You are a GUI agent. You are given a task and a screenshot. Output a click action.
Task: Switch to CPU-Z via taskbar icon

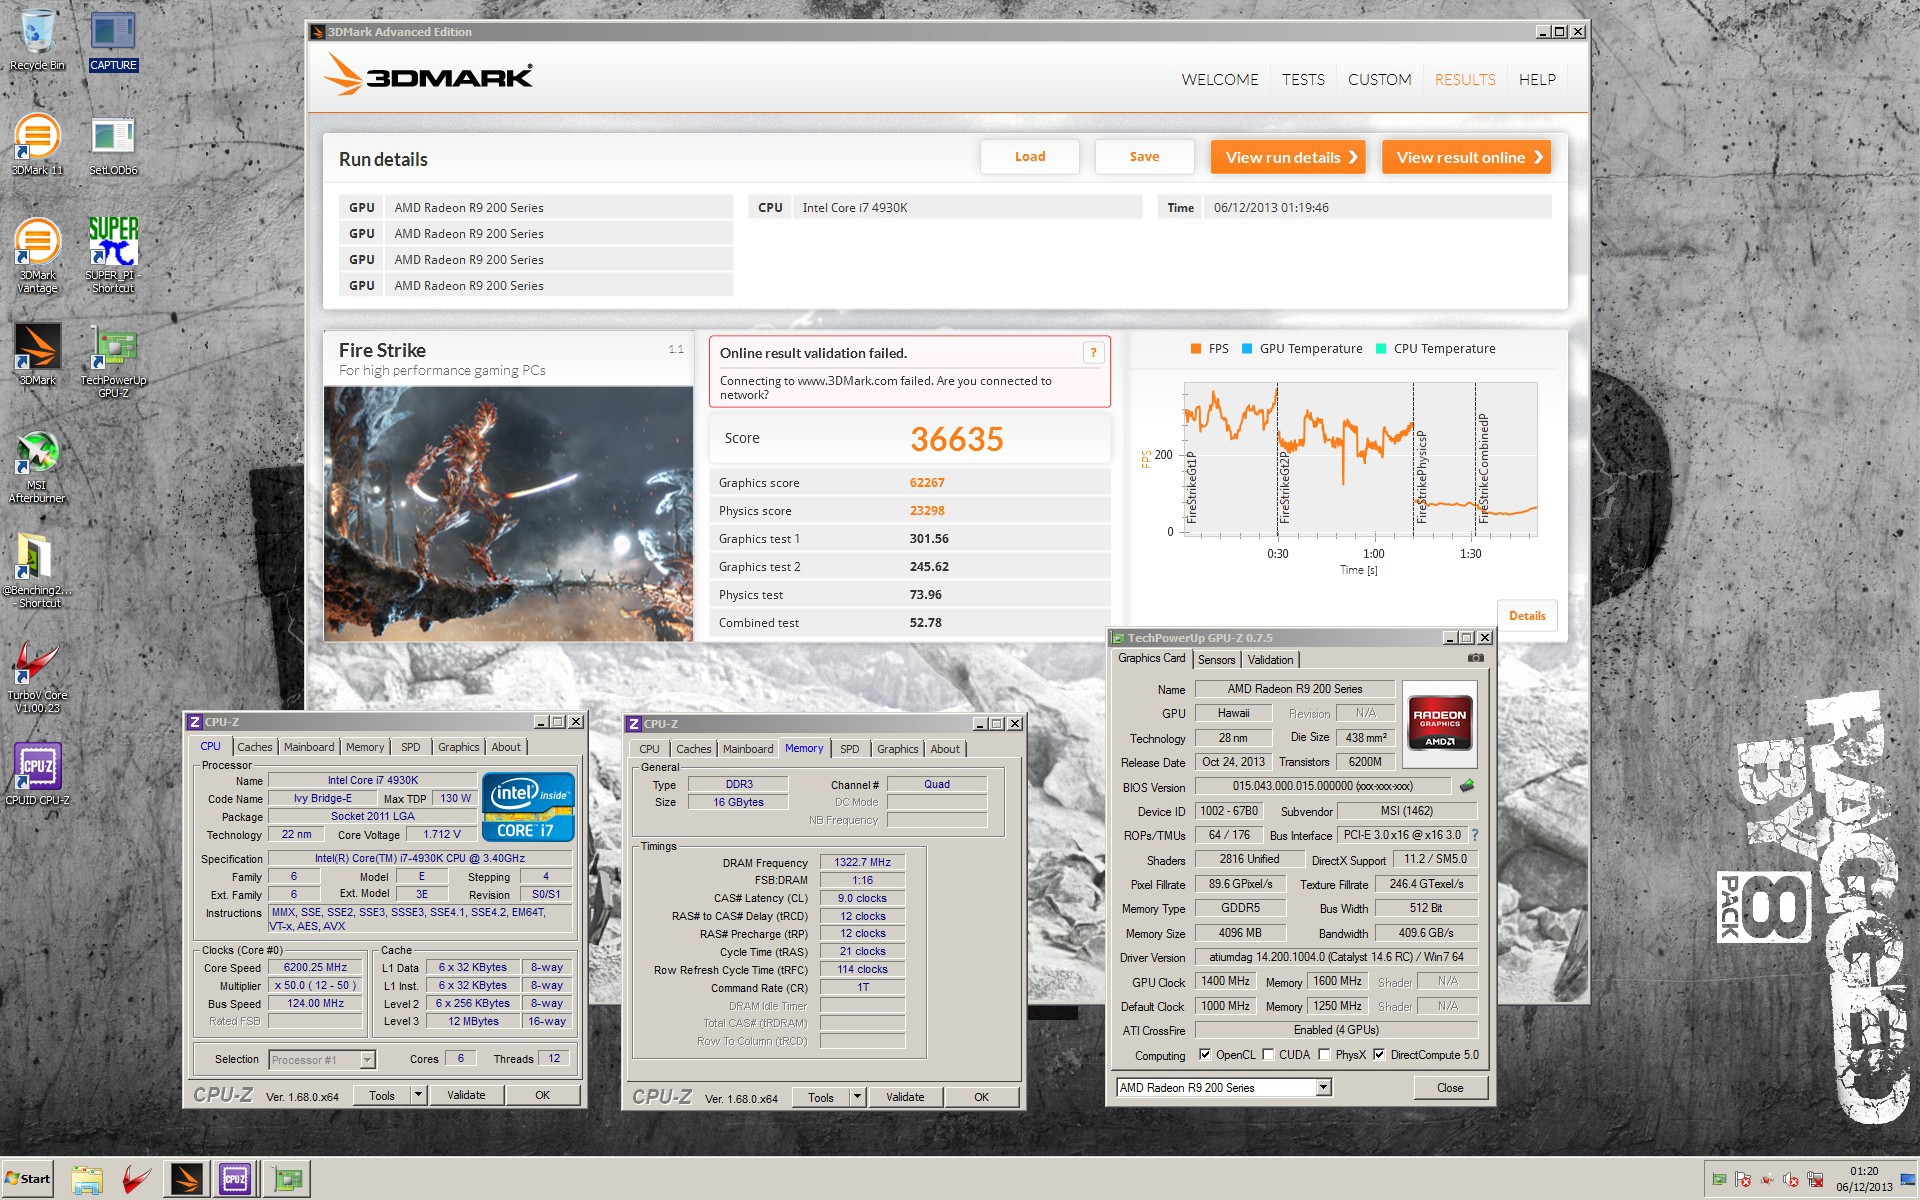[235, 1179]
